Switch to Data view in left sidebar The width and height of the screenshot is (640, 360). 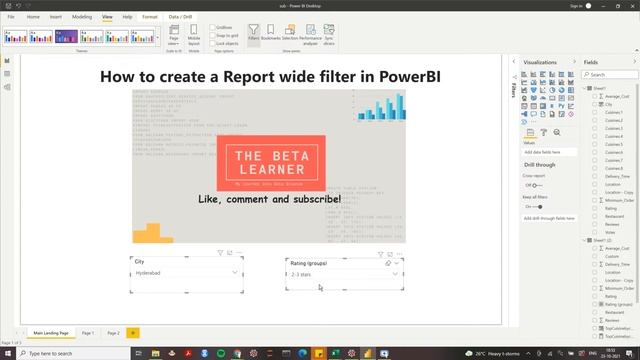pyautogui.click(x=7, y=74)
